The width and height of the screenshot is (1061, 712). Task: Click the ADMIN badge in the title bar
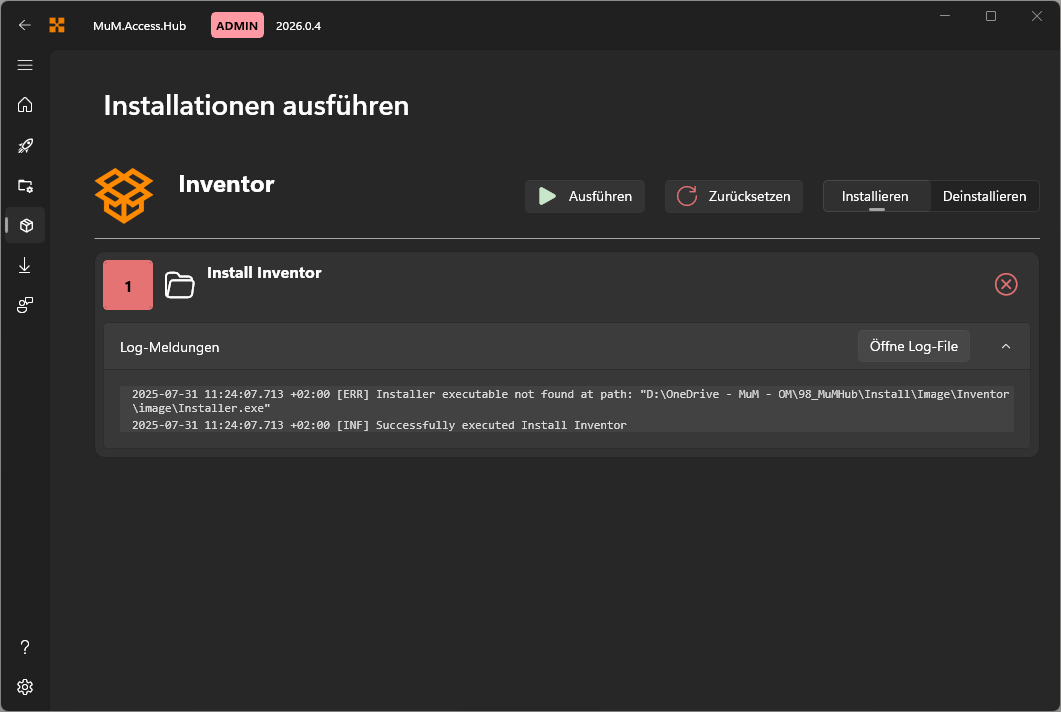[237, 25]
